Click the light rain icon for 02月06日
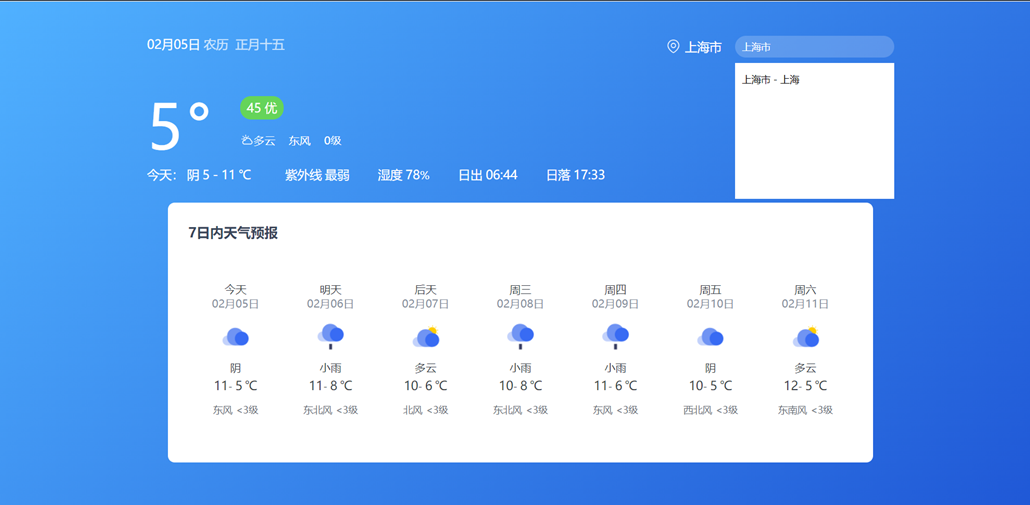The height and width of the screenshot is (505, 1030). pos(330,336)
